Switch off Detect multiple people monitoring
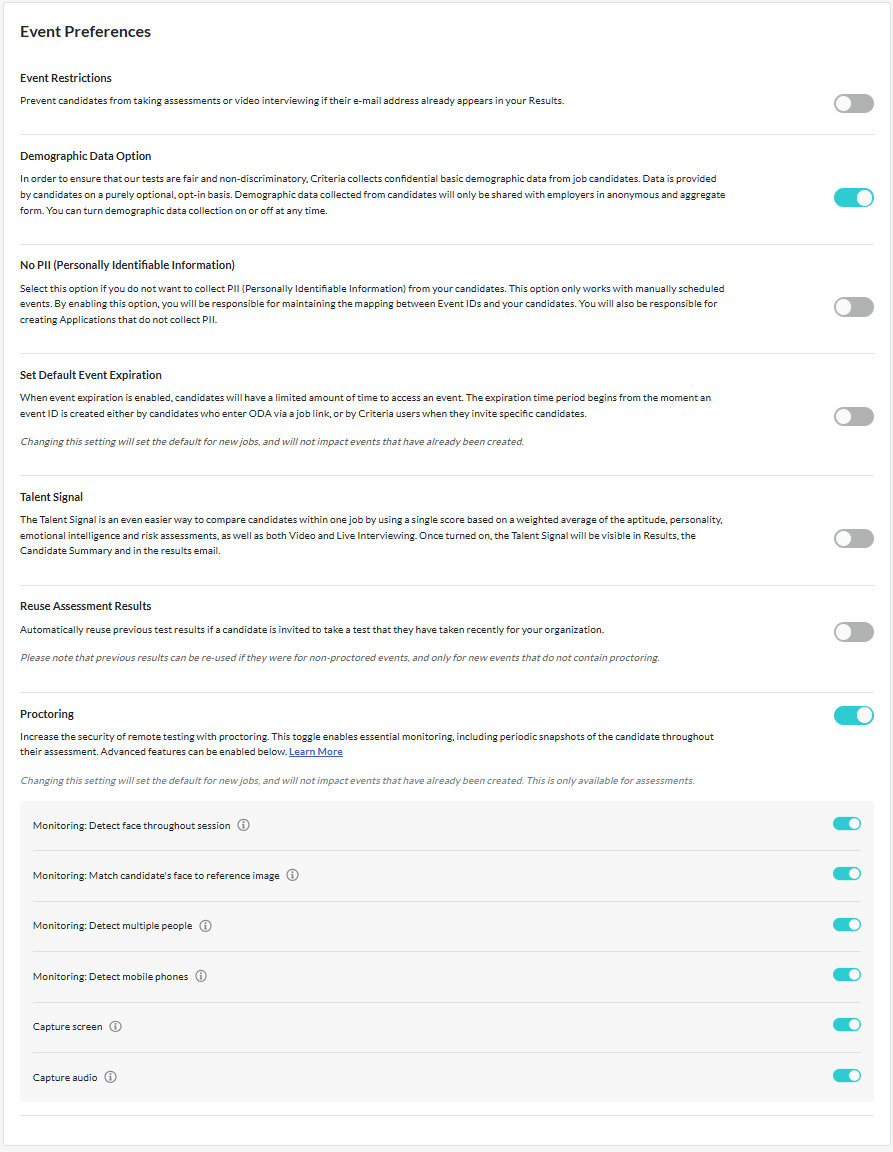 [846, 925]
